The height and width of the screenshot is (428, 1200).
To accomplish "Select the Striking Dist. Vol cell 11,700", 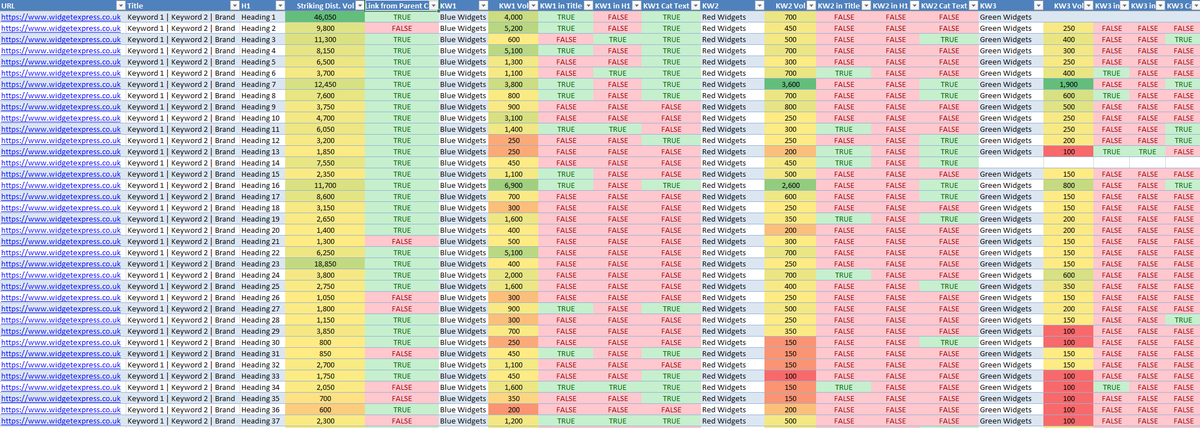I will pos(325,185).
